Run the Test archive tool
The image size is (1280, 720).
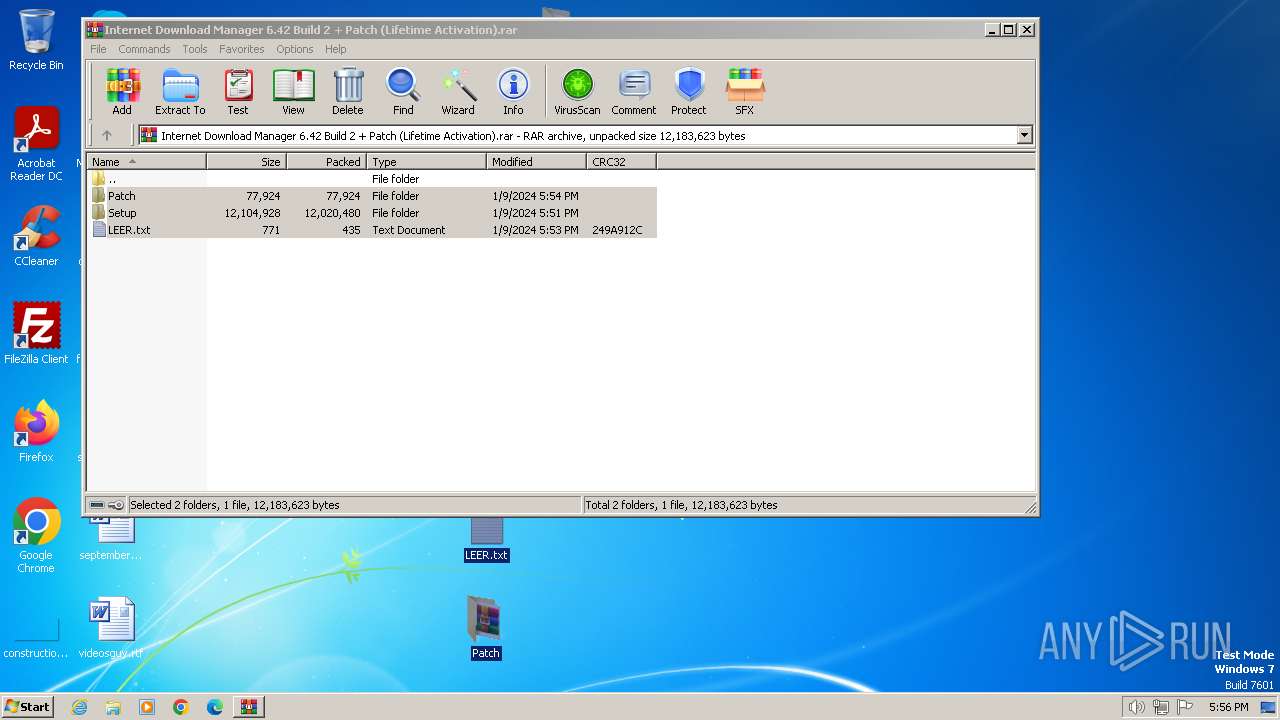(238, 92)
